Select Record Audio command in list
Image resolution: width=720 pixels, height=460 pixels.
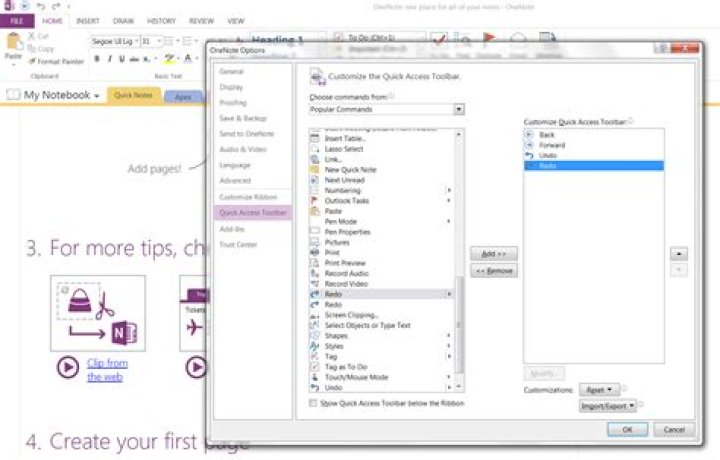tap(381, 273)
